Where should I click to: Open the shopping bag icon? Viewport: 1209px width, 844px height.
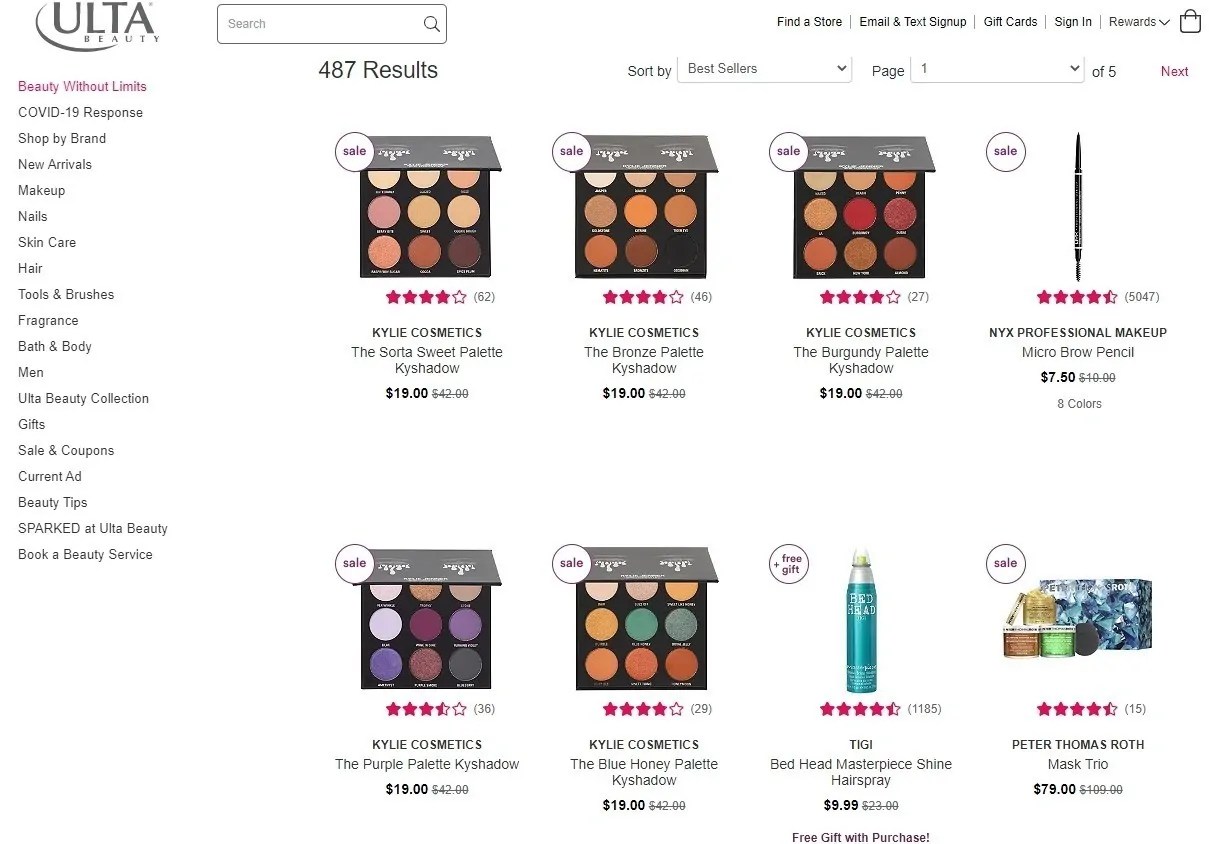(1190, 21)
